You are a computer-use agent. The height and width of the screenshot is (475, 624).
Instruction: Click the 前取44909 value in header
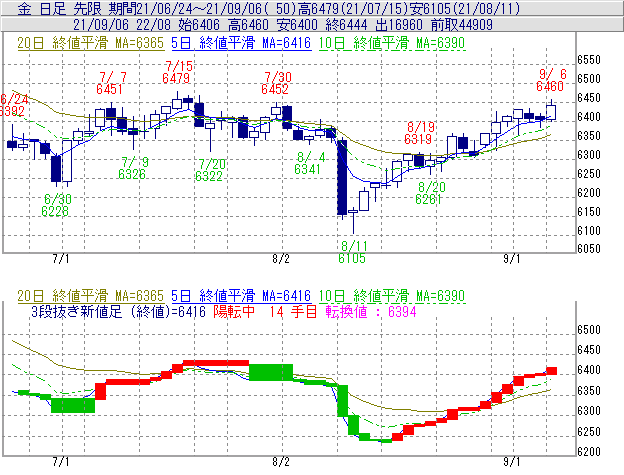pos(462,25)
